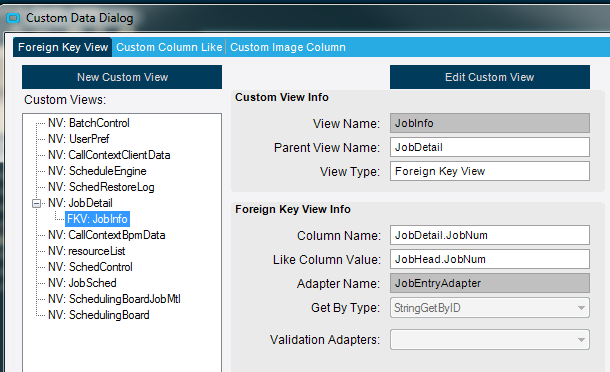The width and height of the screenshot is (610, 372).
Task: Select NV: SchedulingBoard node
Action: [98, 314]
